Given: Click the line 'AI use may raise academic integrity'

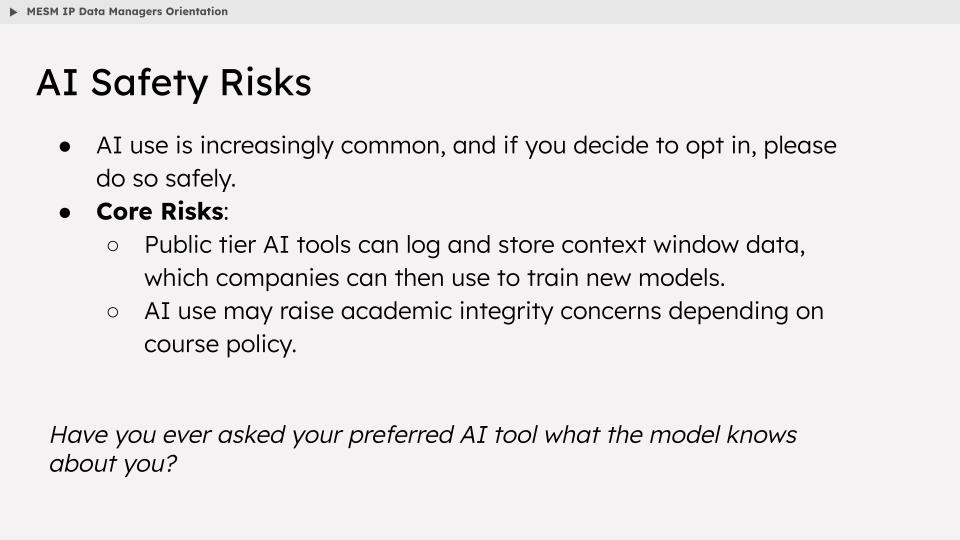Looking at the screenshot, I should click(x=484, y=312).
